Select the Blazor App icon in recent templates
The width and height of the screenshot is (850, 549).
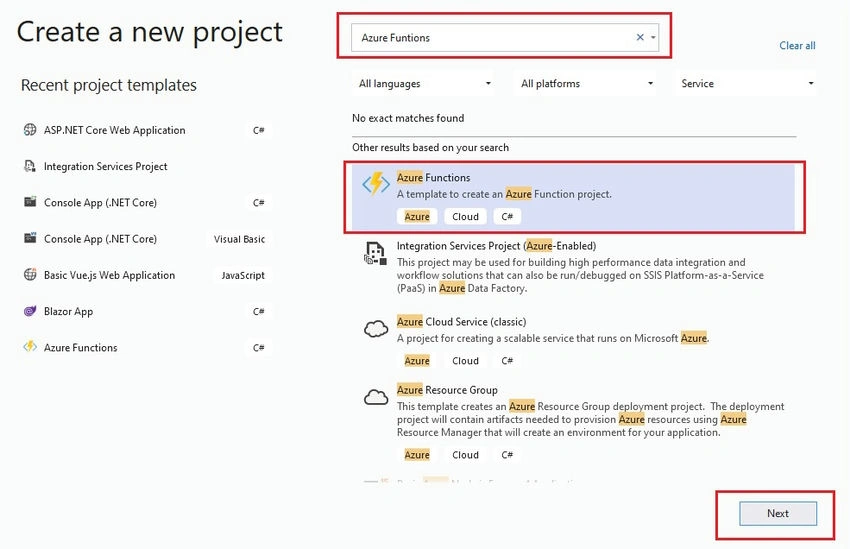30,311
